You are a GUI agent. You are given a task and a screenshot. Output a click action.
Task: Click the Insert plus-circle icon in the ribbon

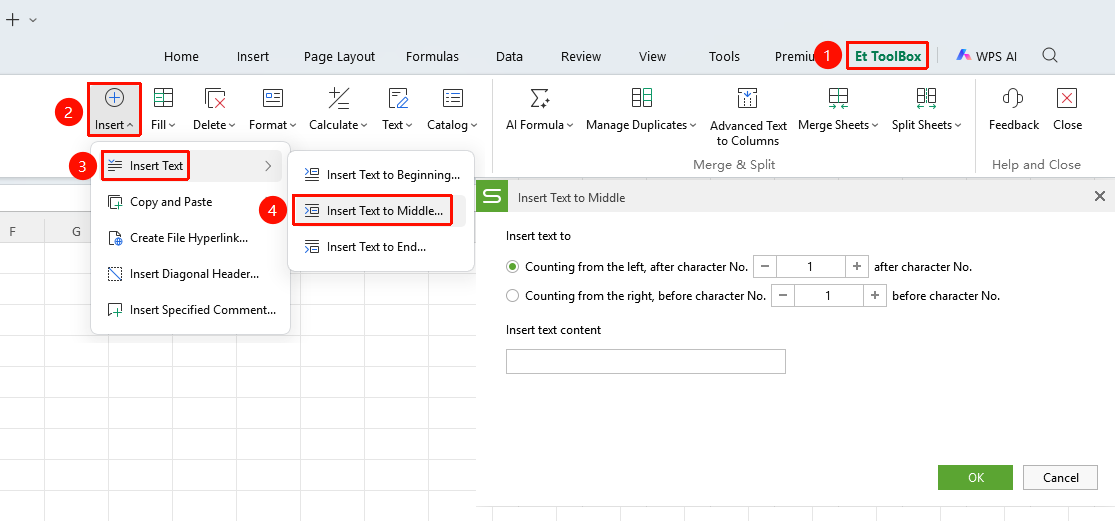[x=114, y=98]
